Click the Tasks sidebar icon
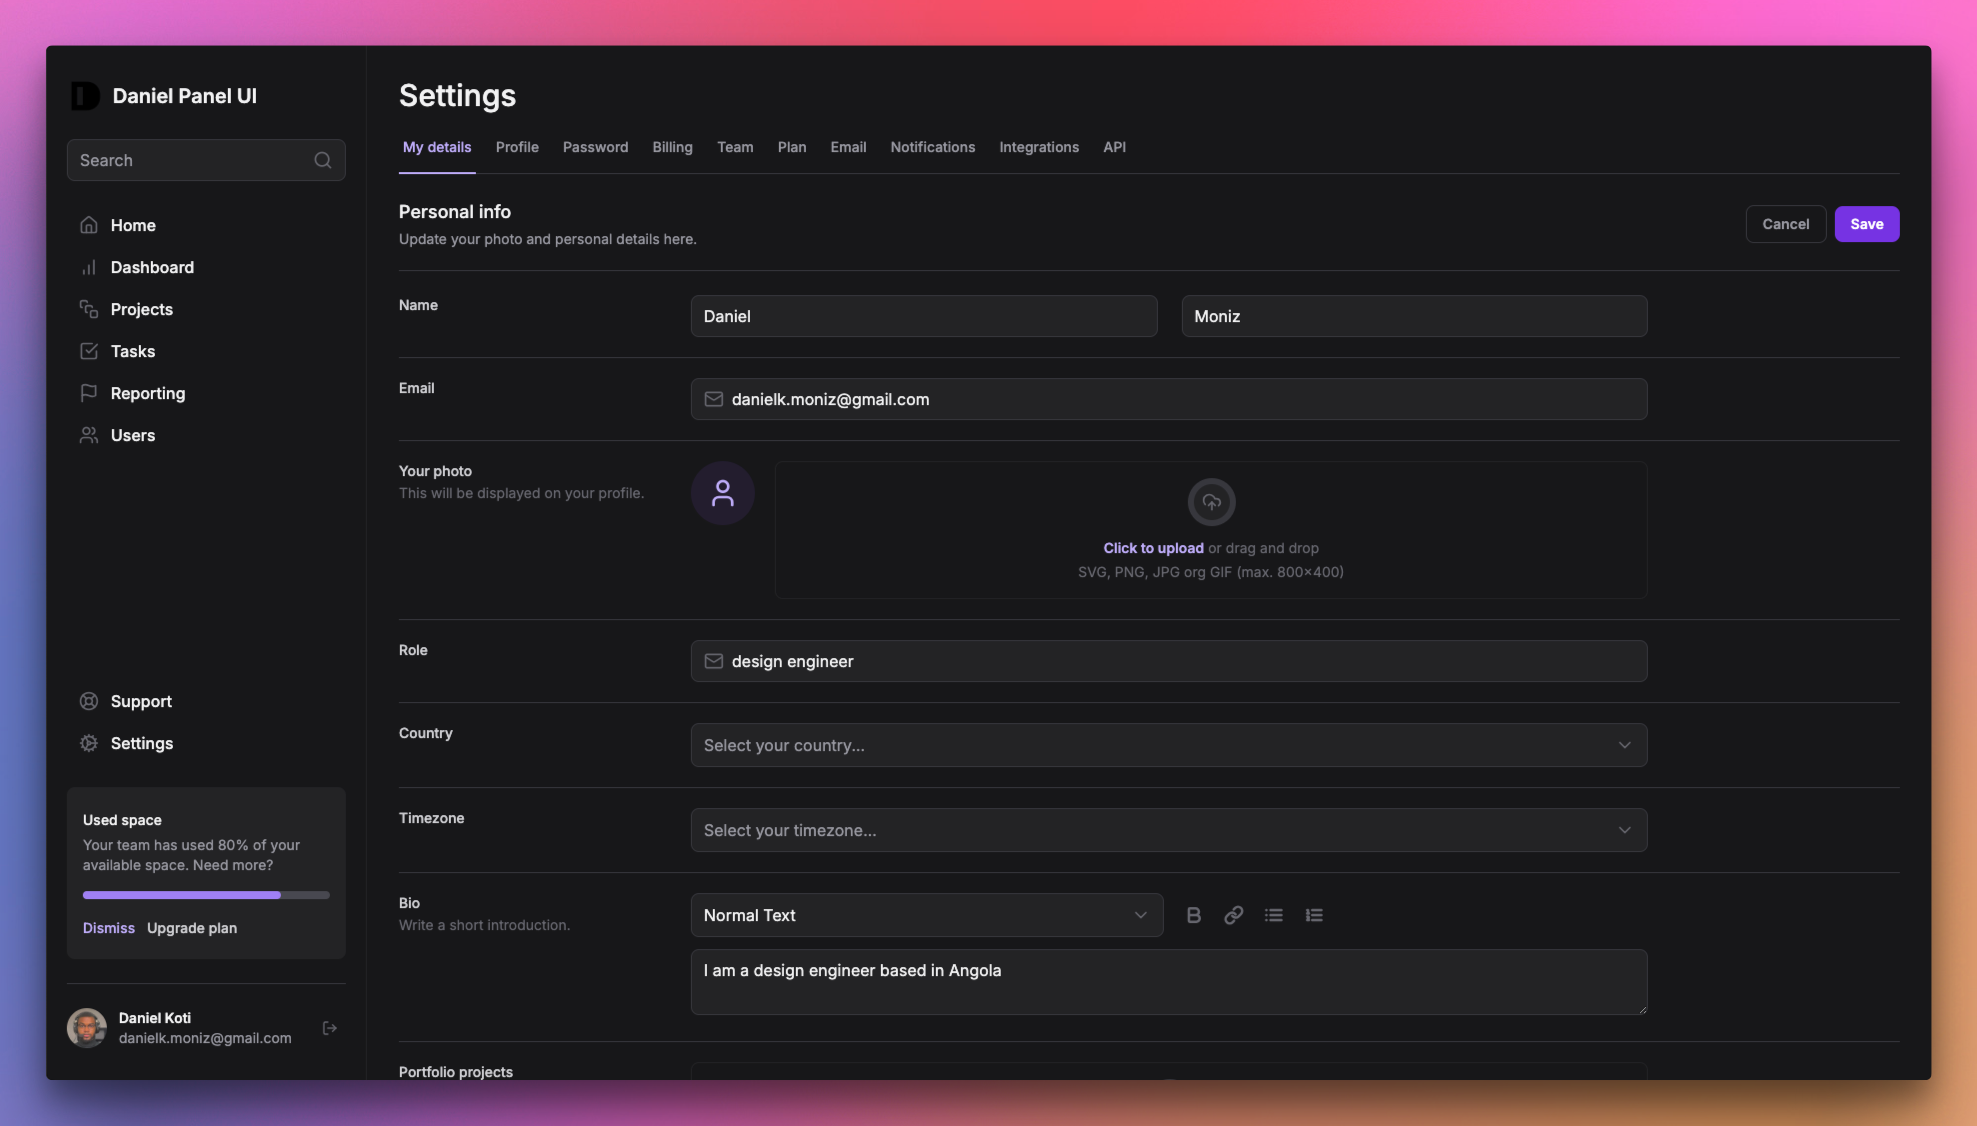This screenshot has width=1977, height=1126. (x=88, y=350)
